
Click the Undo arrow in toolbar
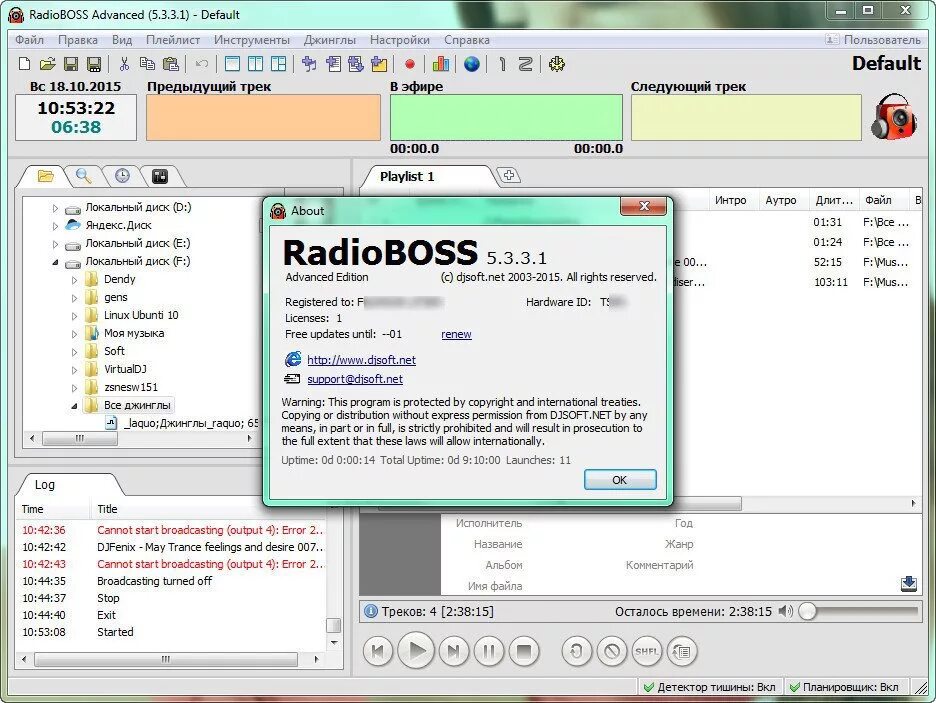pos(202,64)
